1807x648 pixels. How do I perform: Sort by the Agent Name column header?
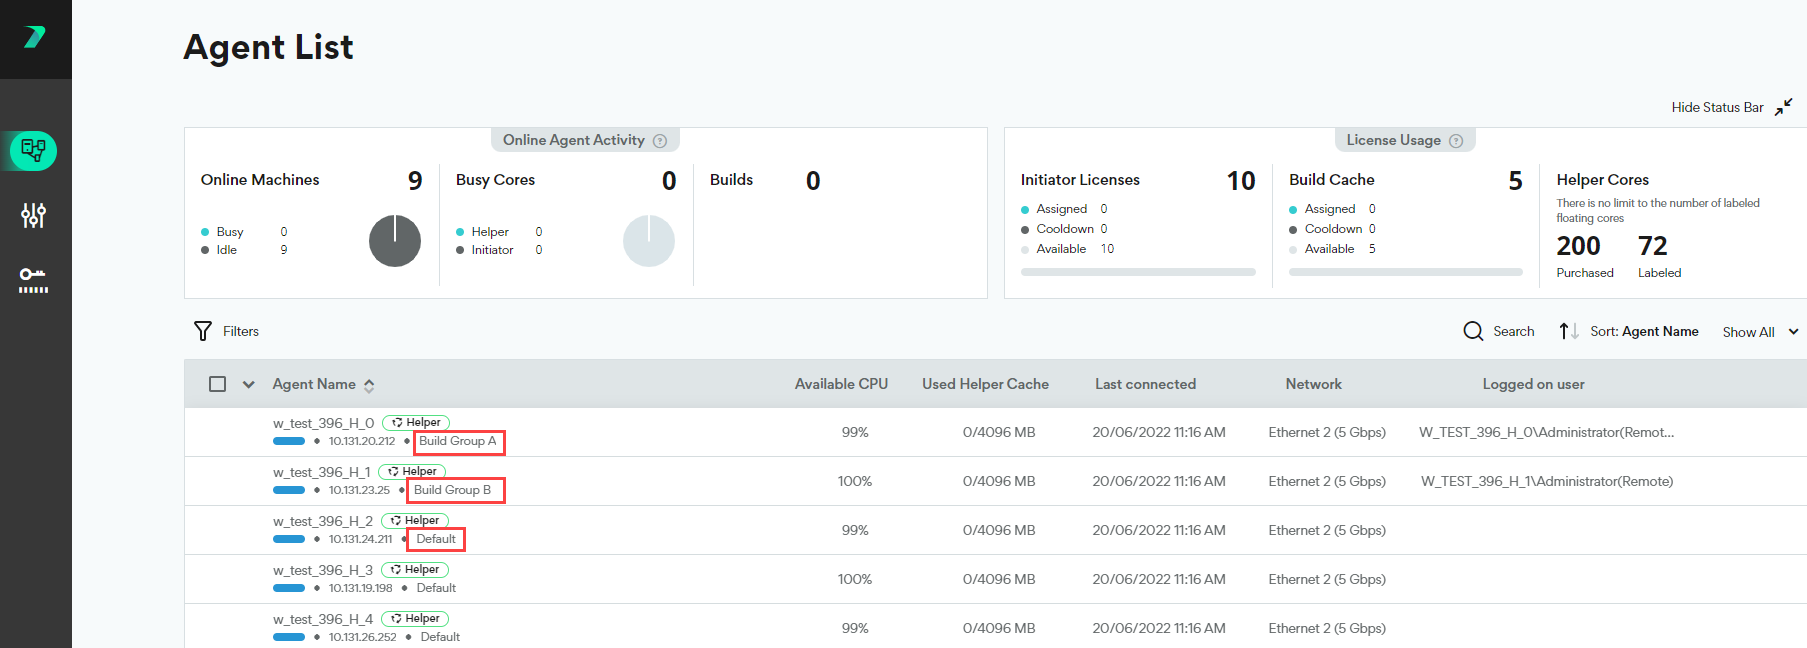point(314,384)
